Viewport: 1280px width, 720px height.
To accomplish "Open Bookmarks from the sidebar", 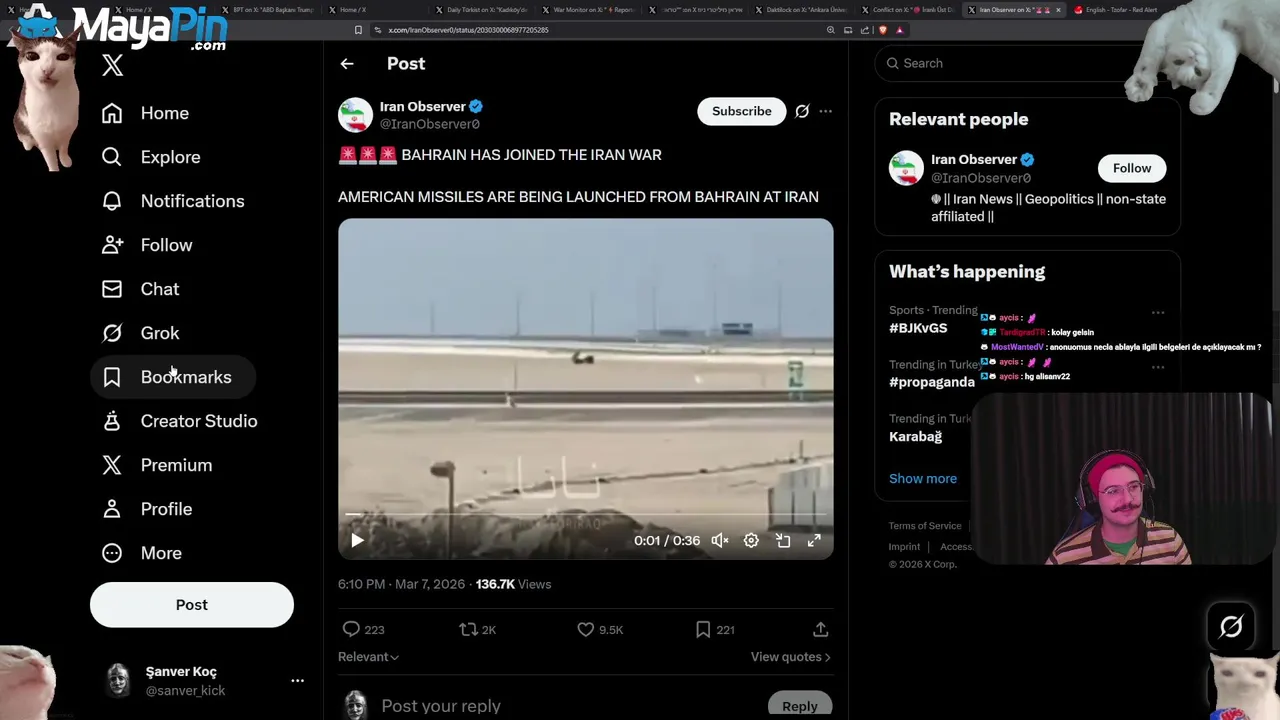I will click(x=174, y=377).
